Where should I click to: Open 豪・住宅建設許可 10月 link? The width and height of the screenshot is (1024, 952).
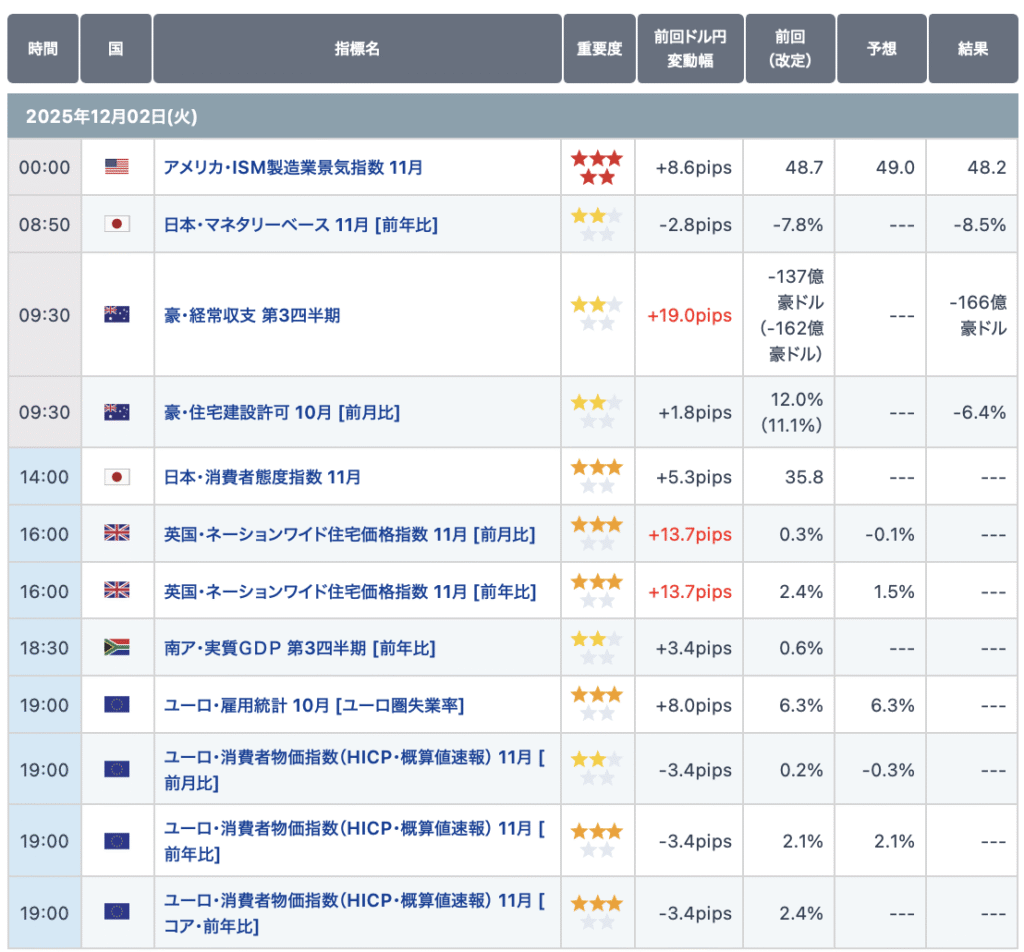click(x=281, y=412)
